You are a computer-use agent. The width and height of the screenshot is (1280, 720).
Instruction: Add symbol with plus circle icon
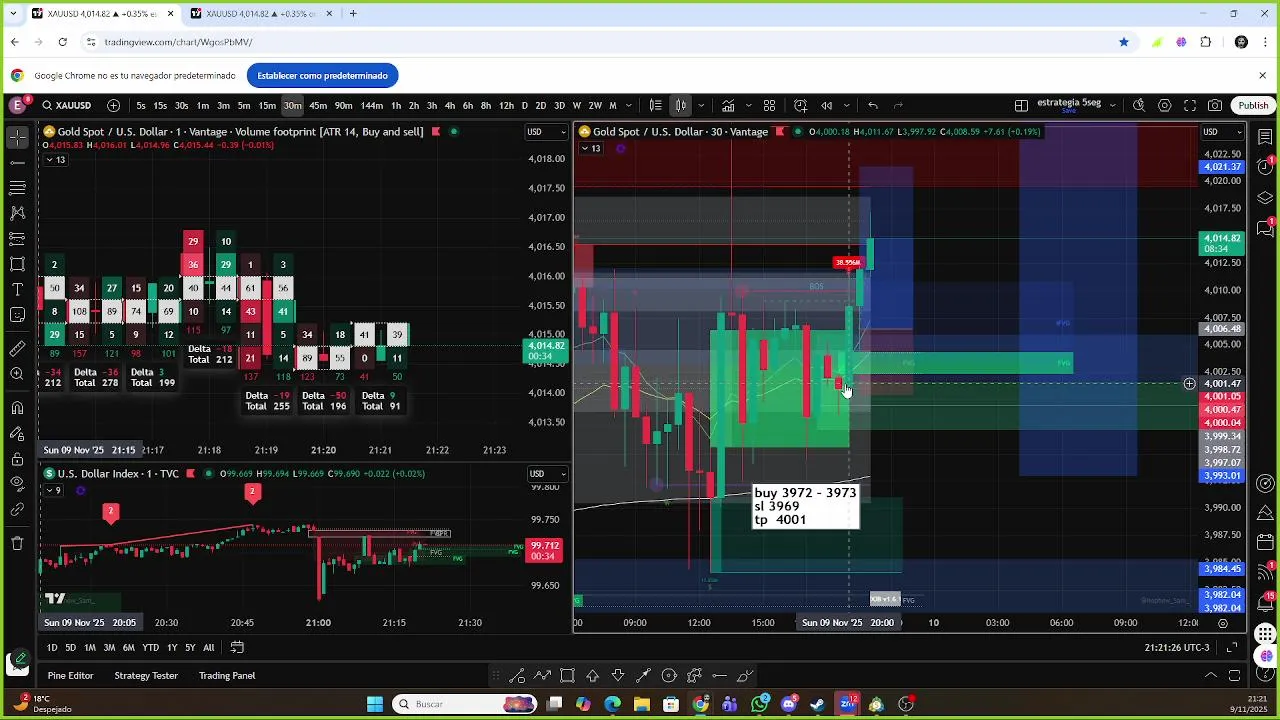click(113, 105)
